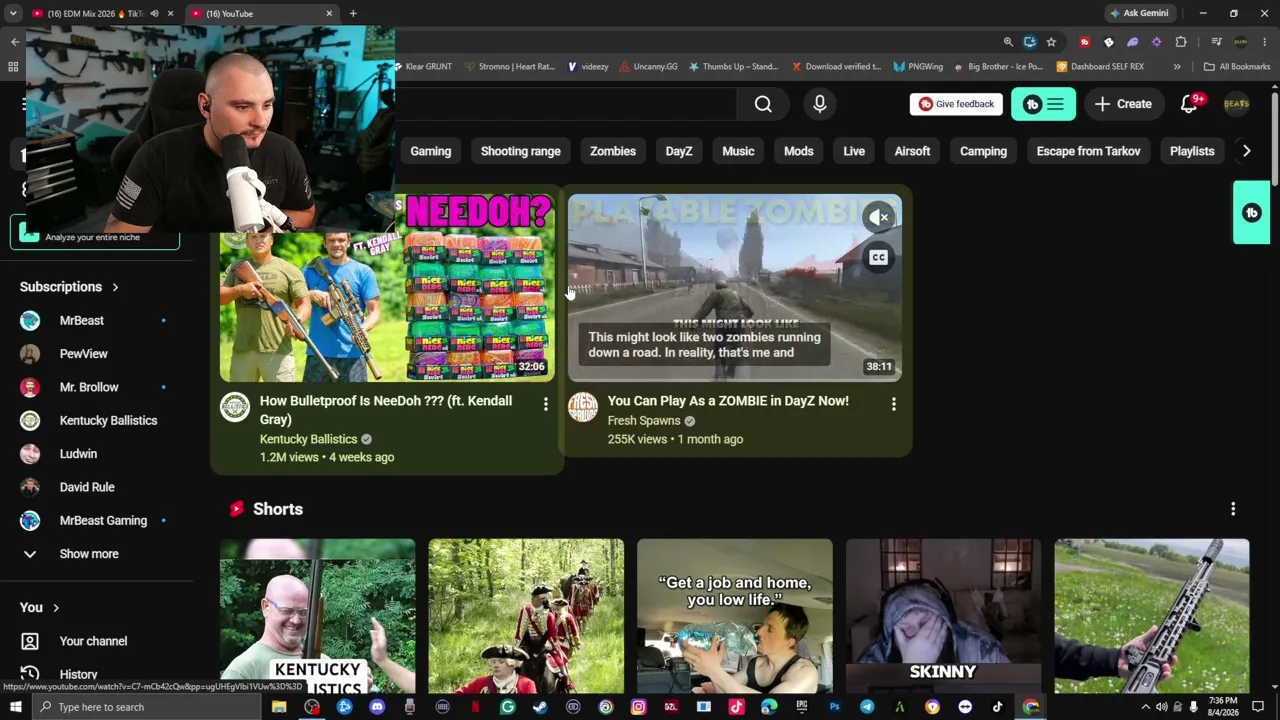Image resolution: width=1280 pixels, height=720 pixels.
Task: Open Kentucky Ballistics channel avatar under NeeDoh video
Action: (x=235, y=407)
